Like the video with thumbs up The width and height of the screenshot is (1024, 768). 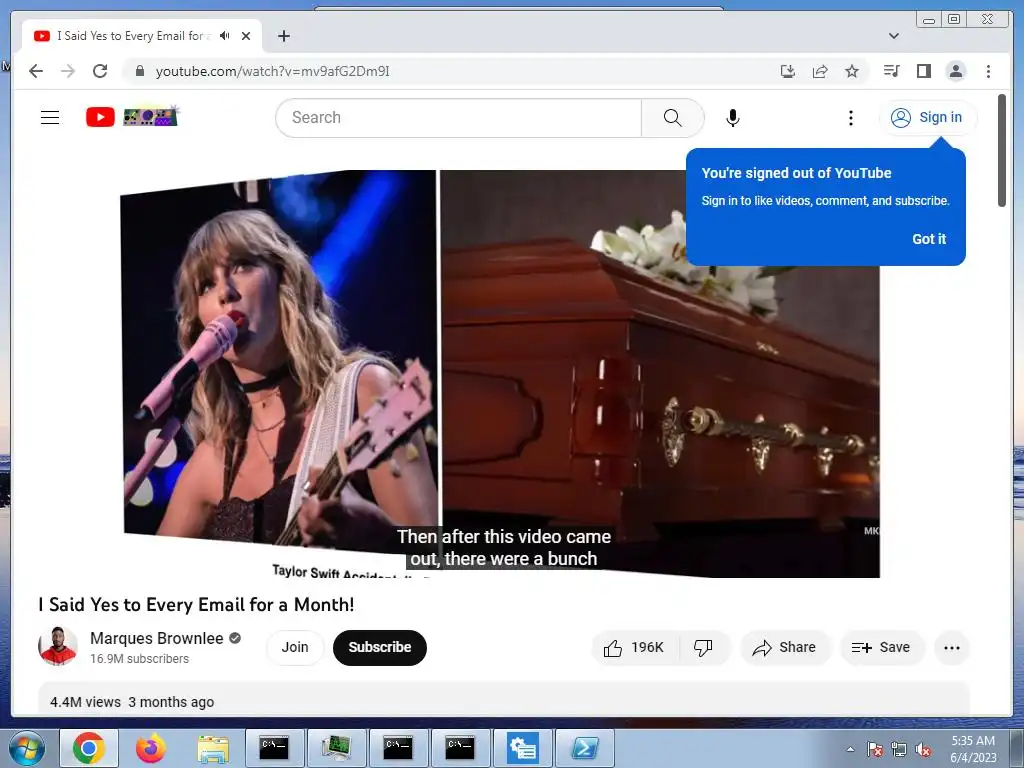634,647
